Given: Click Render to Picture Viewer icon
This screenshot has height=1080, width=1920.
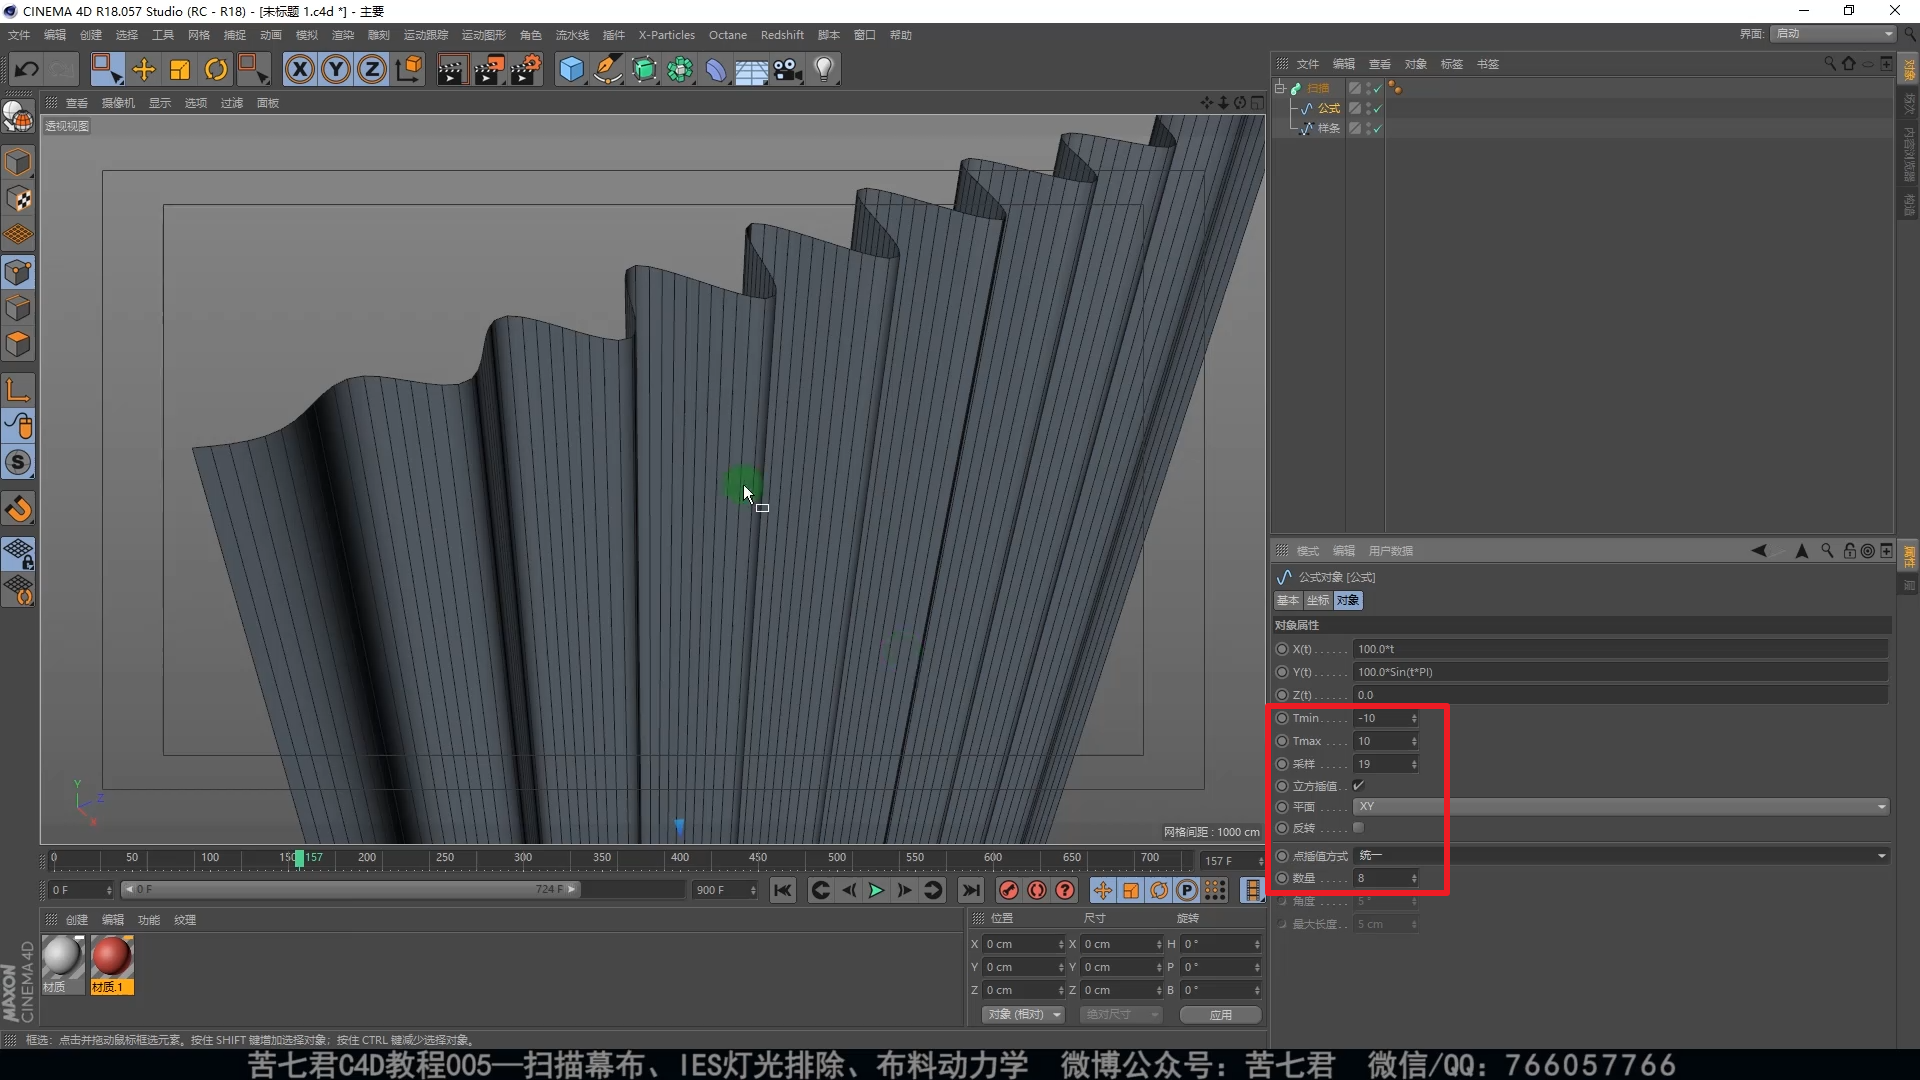Looking at the screenshot, I should (x=488, y=69).
